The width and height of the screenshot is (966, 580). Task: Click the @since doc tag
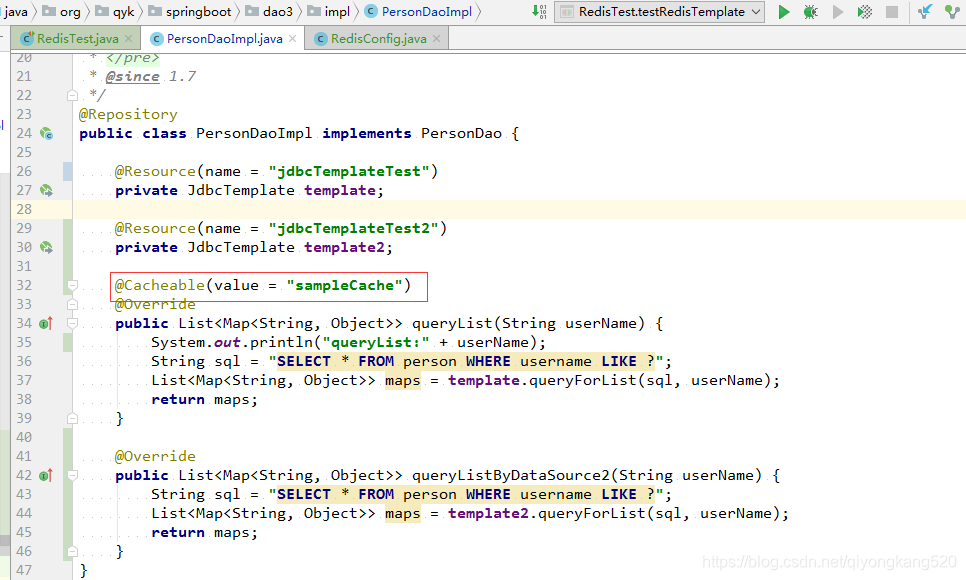tap(132, 76)
